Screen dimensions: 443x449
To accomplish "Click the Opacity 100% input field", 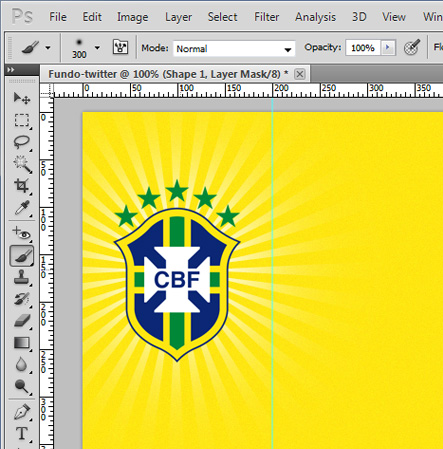I will (x=363, y=48).
